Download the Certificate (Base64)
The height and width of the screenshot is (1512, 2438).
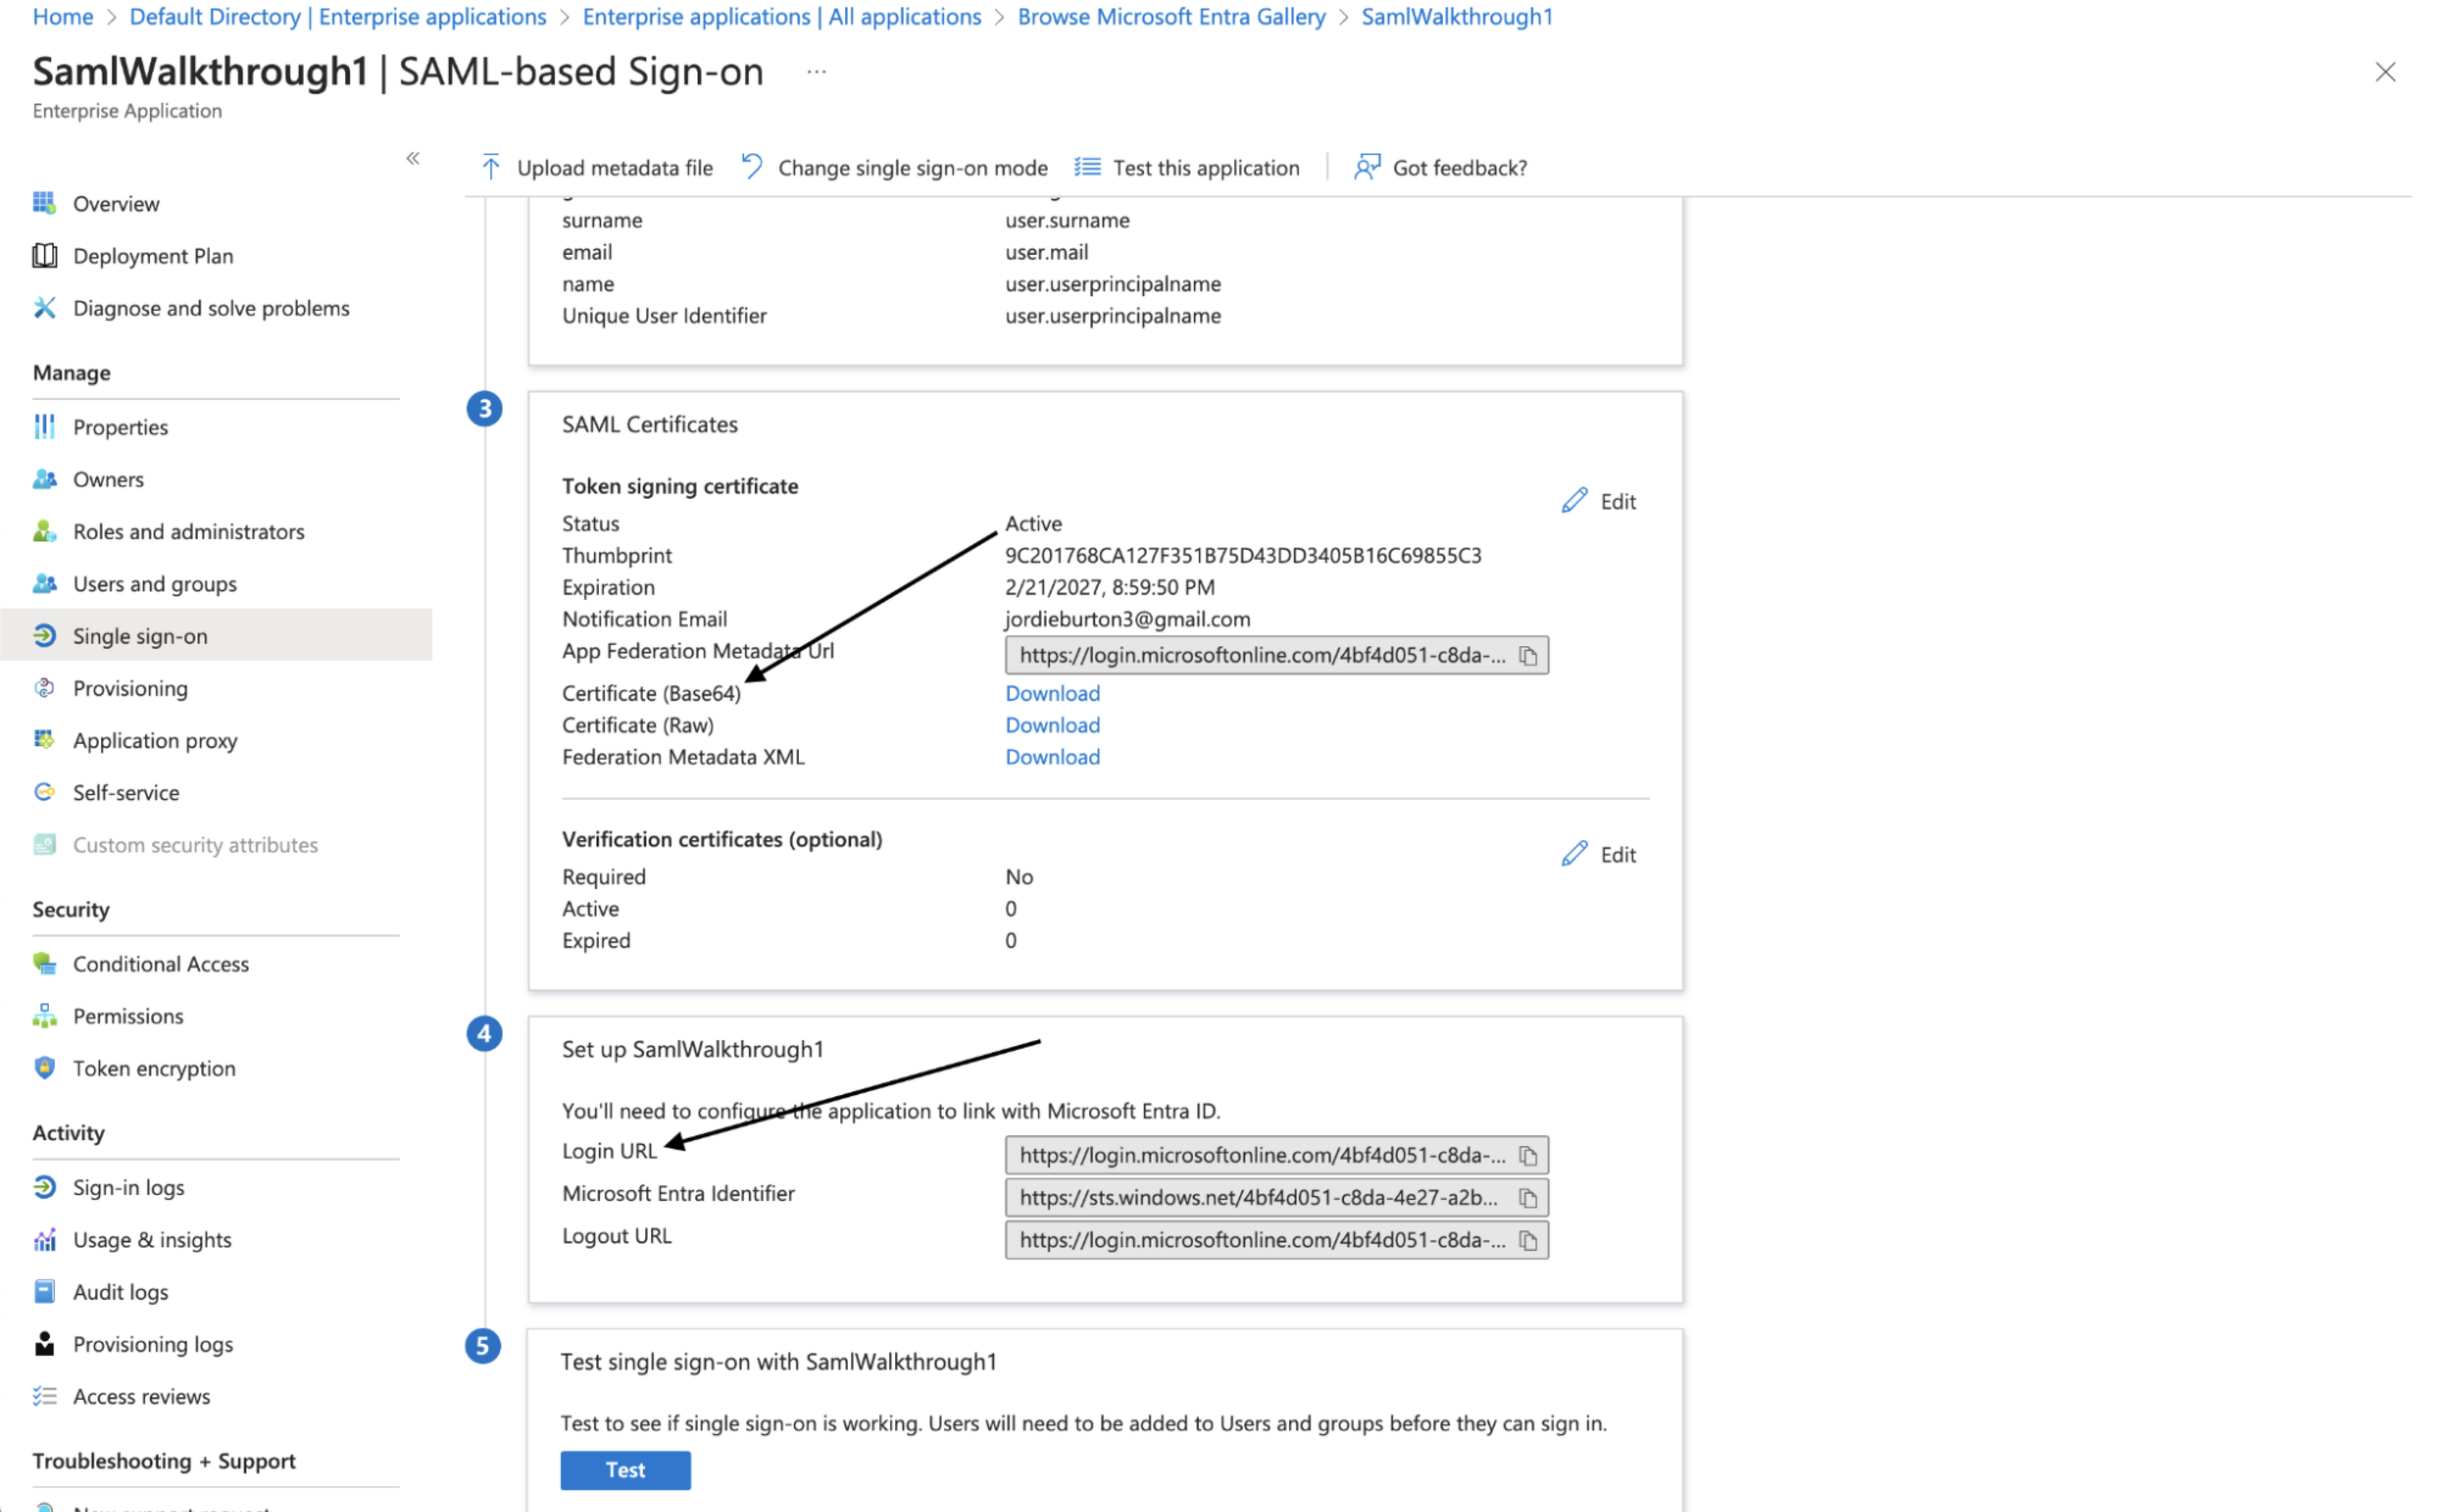click(x=1052, y=693)
